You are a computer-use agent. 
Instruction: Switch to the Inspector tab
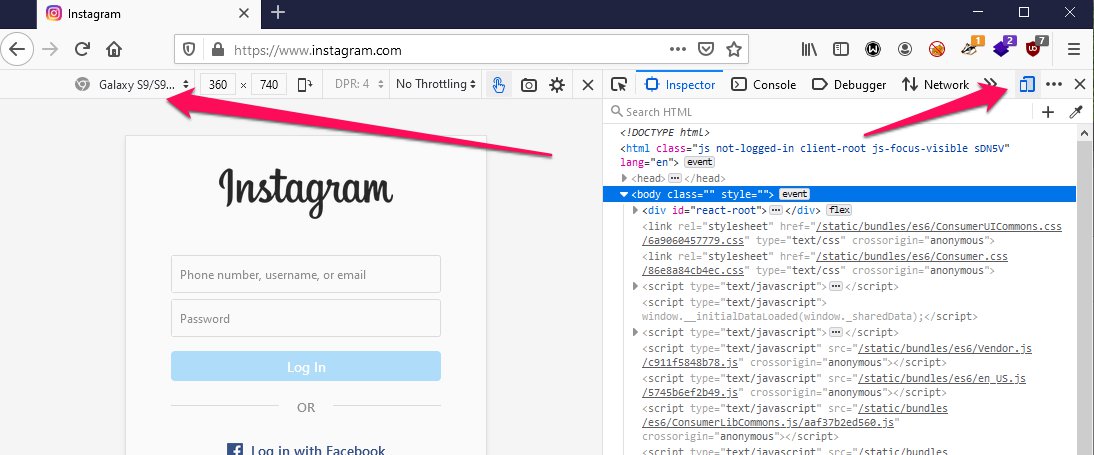point(680,84)
